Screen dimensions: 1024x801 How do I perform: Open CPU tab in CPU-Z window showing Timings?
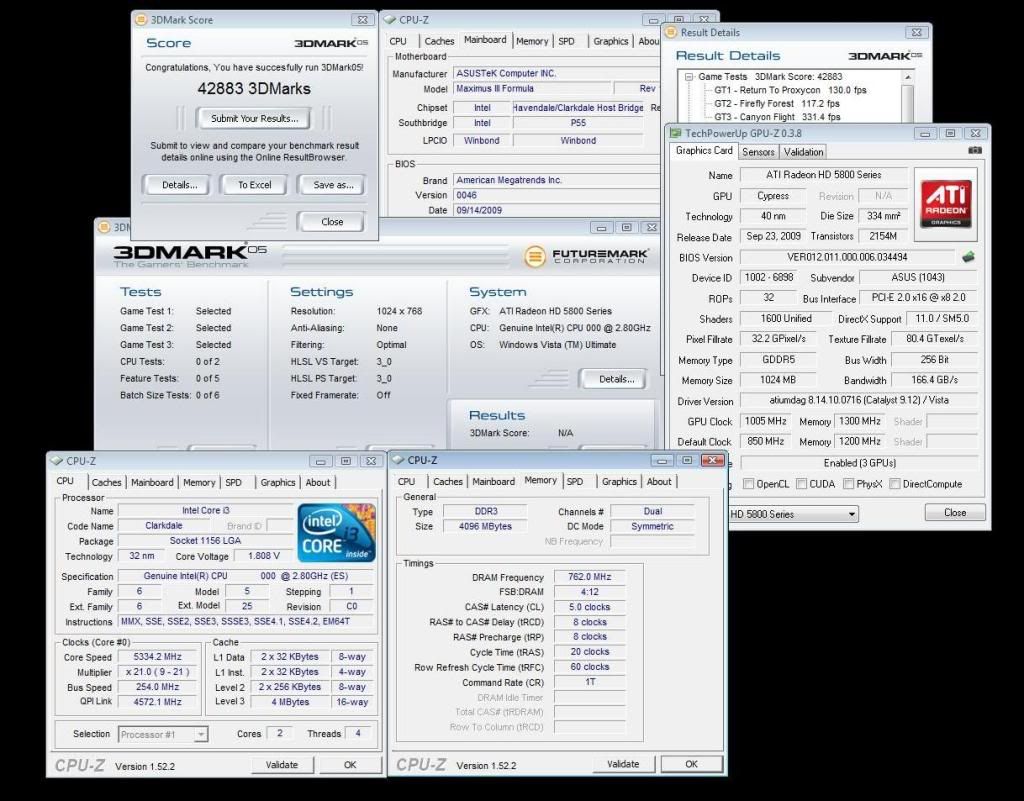pos(406,482)
